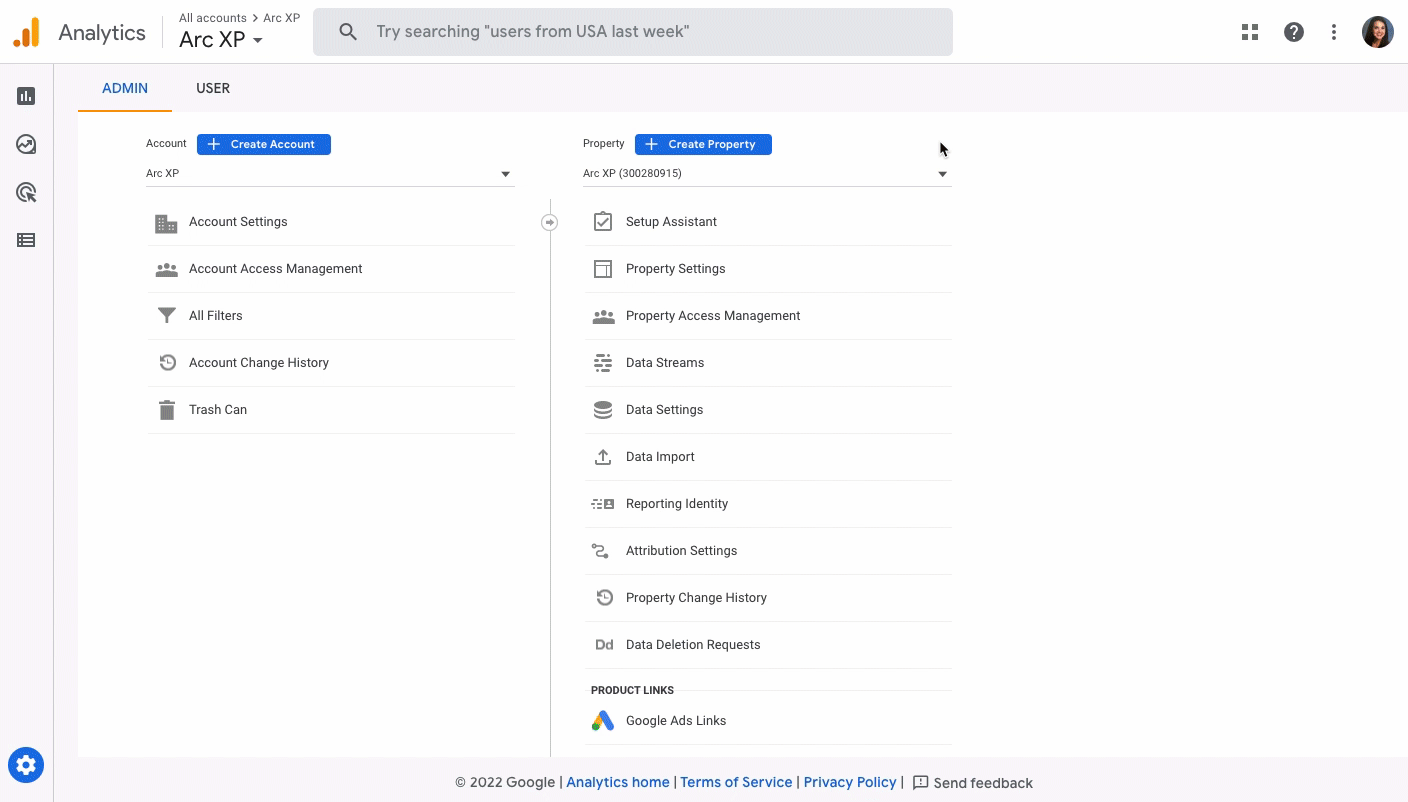The width and height of the screenshot is (1408, 802).
Task: Open Data Deletion Requests
Action: pos(693,645)
